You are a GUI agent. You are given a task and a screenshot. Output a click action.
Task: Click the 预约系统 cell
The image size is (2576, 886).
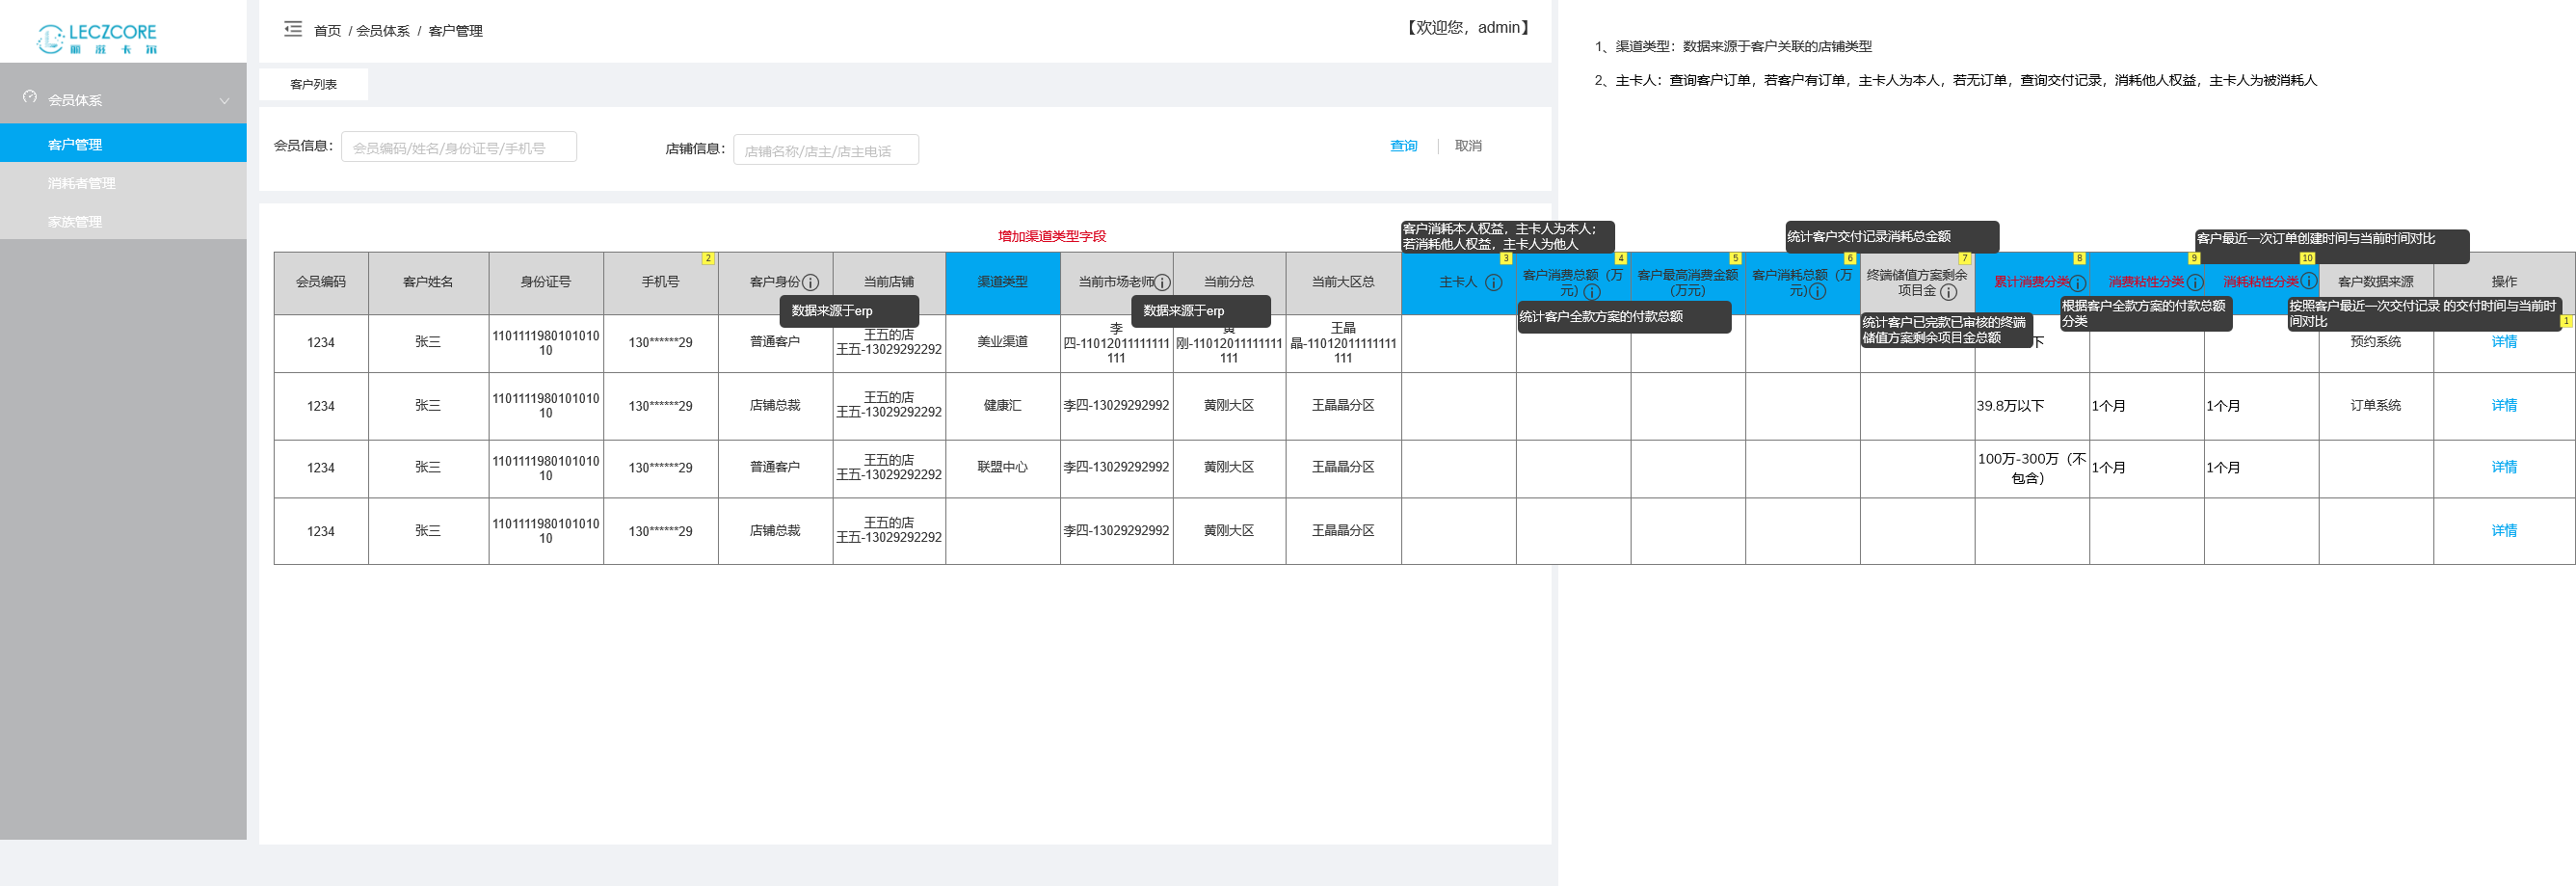pos(2375,342)
